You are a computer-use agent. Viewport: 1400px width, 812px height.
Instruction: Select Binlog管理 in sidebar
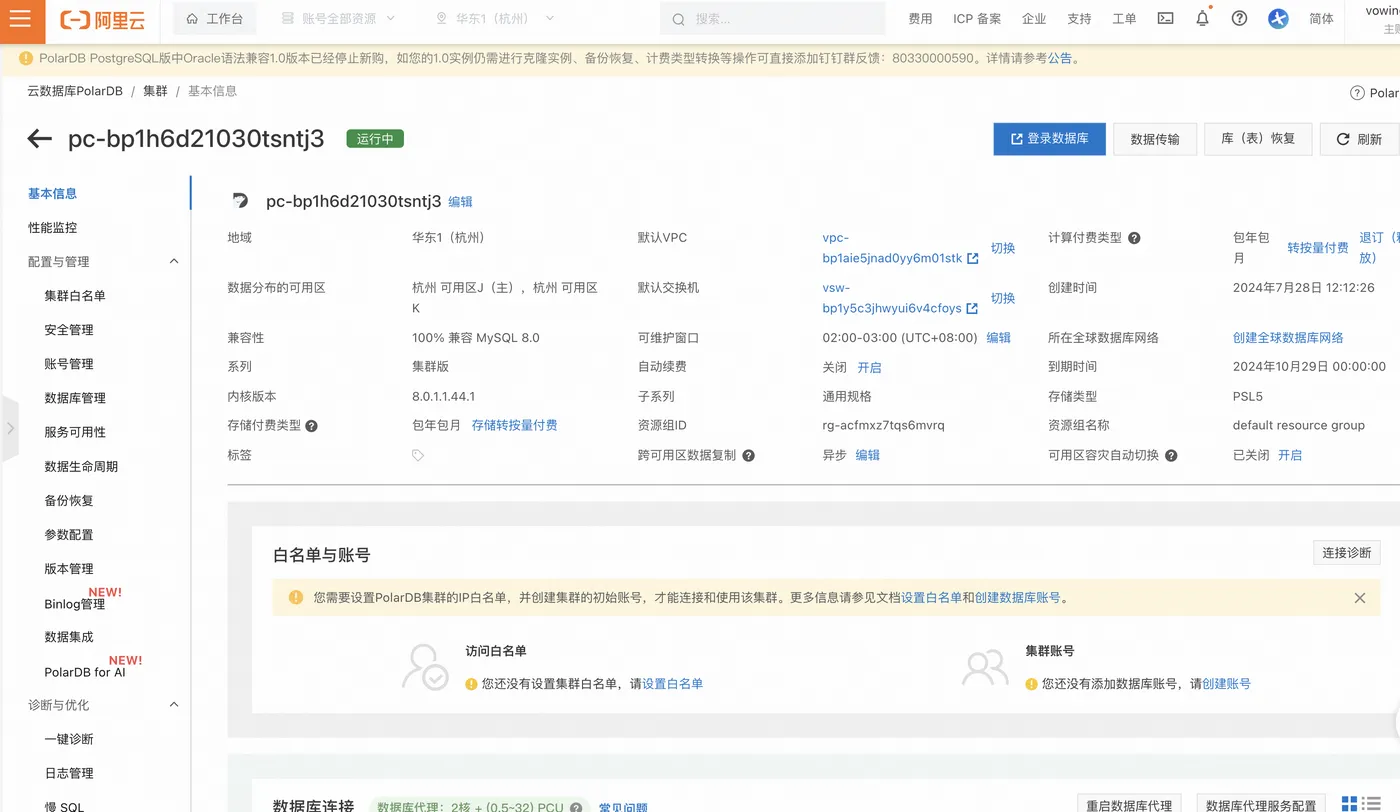(74, 604)
